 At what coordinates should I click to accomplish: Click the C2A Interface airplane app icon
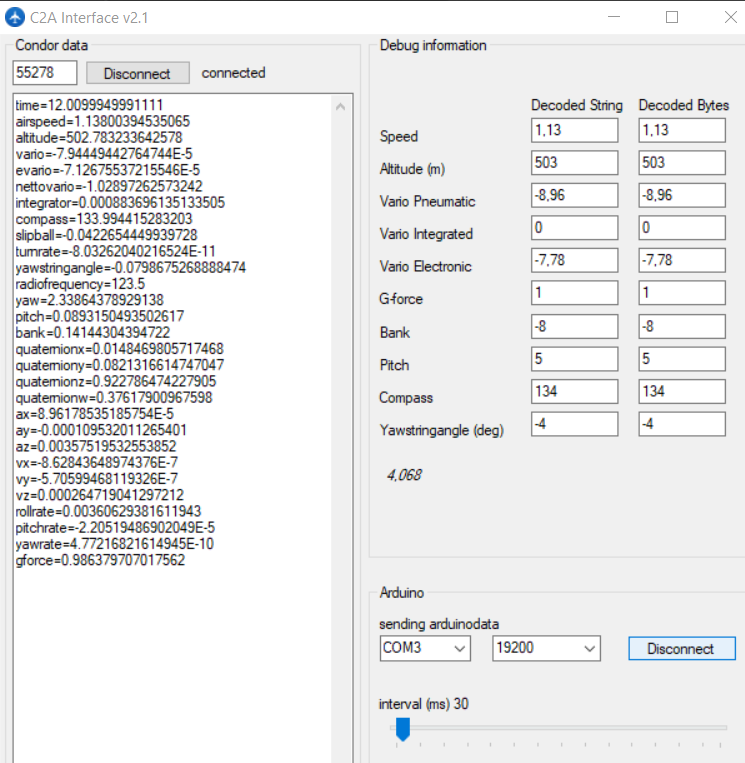[x=15, y=18]
